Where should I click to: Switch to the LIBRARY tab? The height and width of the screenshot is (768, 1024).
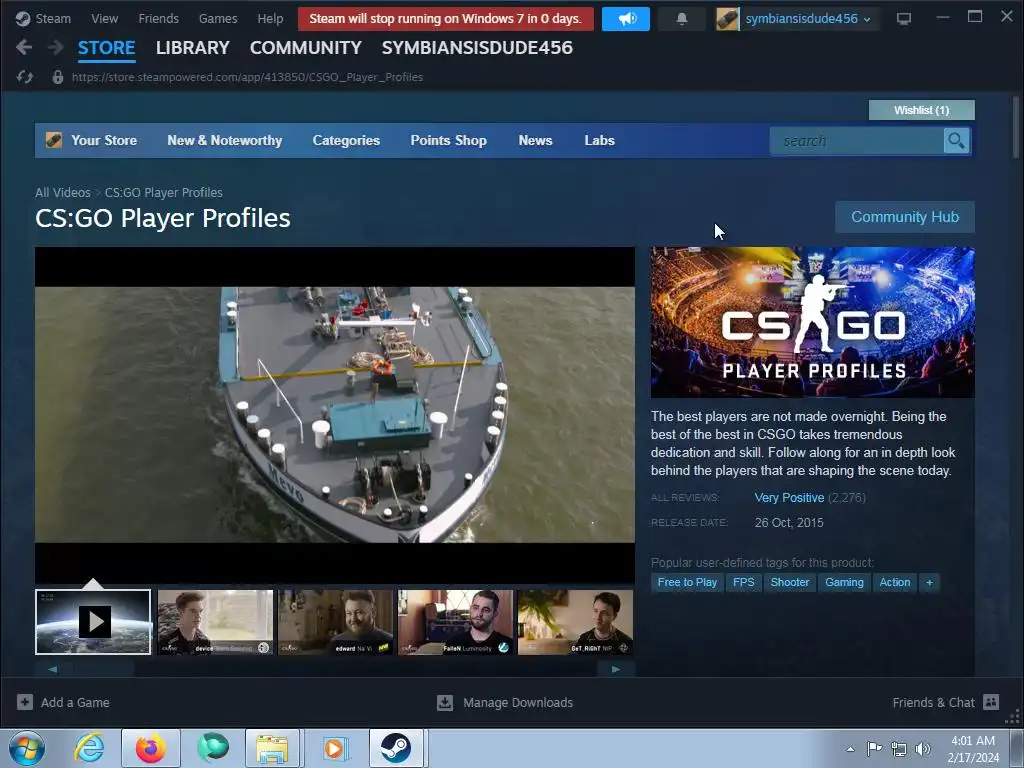(193, 48)
